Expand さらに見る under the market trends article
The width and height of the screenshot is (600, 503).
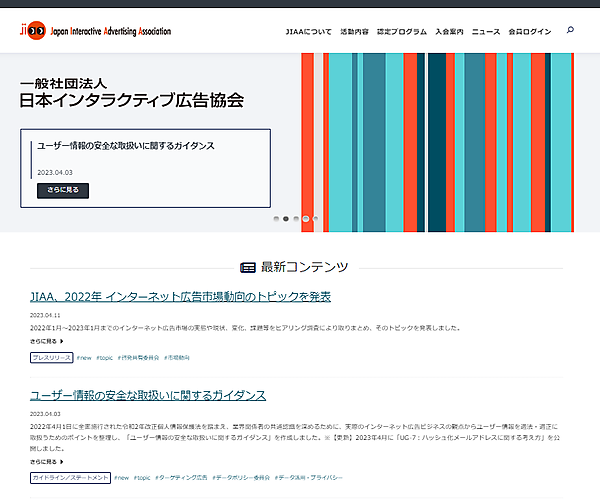pyautogui.click(x=47, y=341)
